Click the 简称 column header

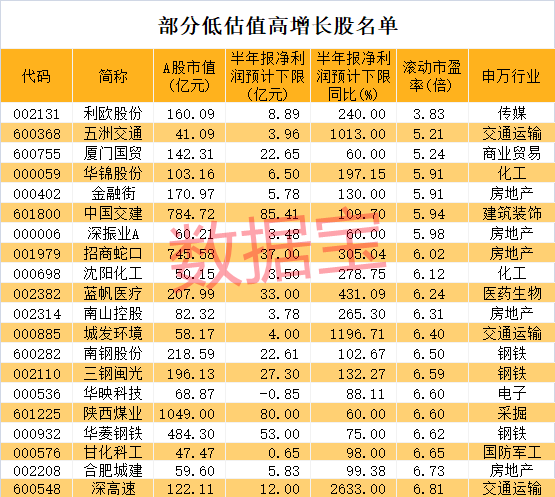[x=113, y=76]
